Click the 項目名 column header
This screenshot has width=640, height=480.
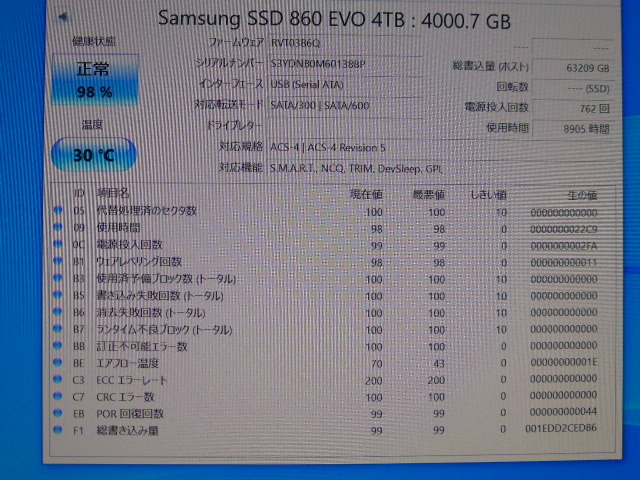tap(113, 193)
